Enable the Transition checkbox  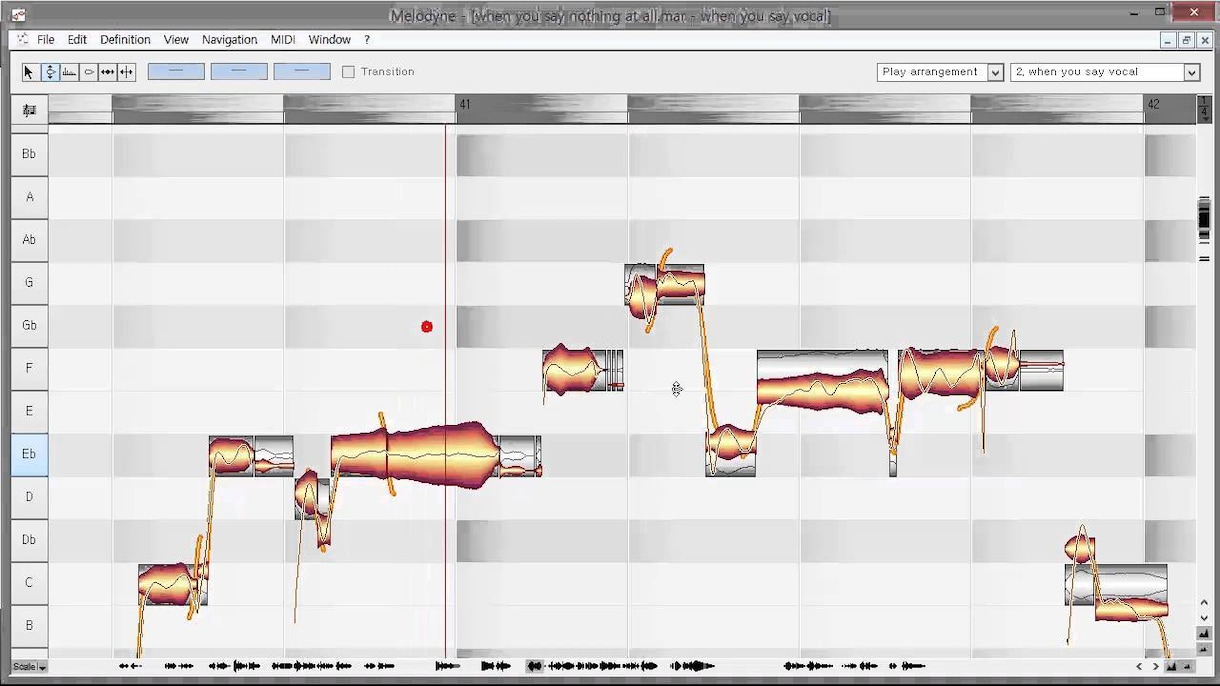point(348,72)
